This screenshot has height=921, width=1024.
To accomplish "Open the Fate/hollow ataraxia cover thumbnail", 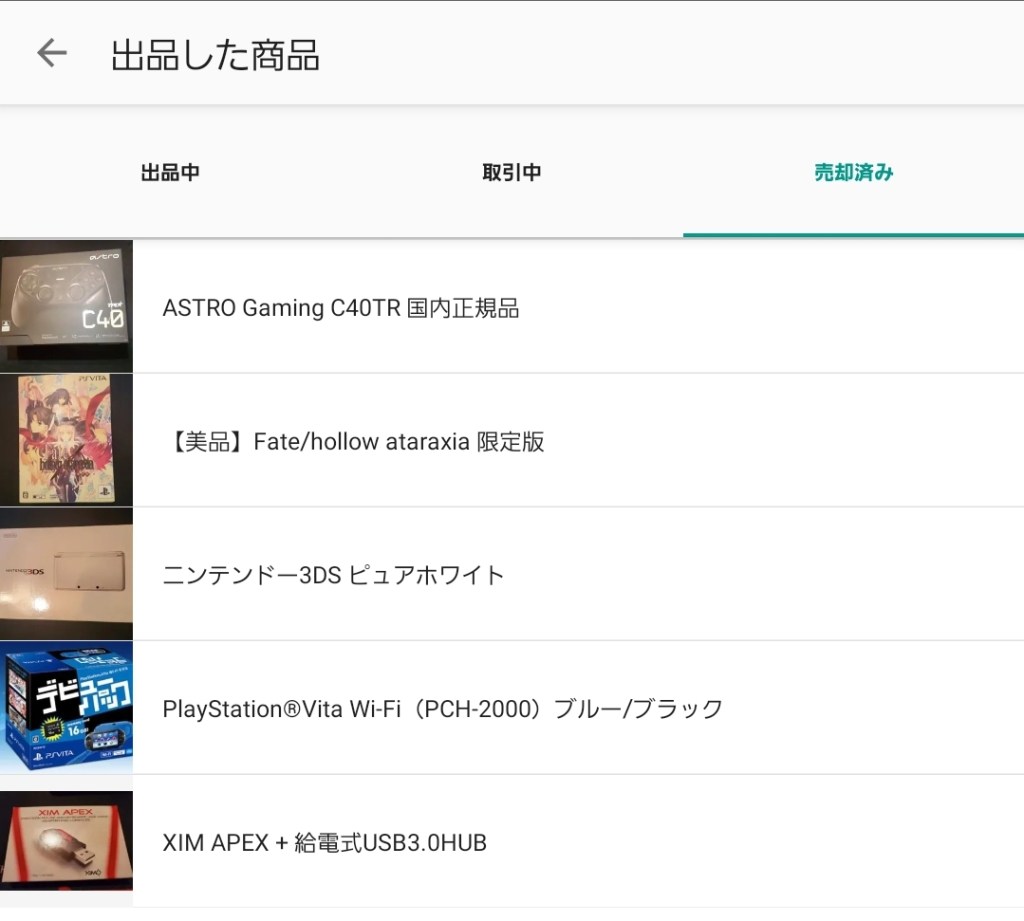I will 66,440.
